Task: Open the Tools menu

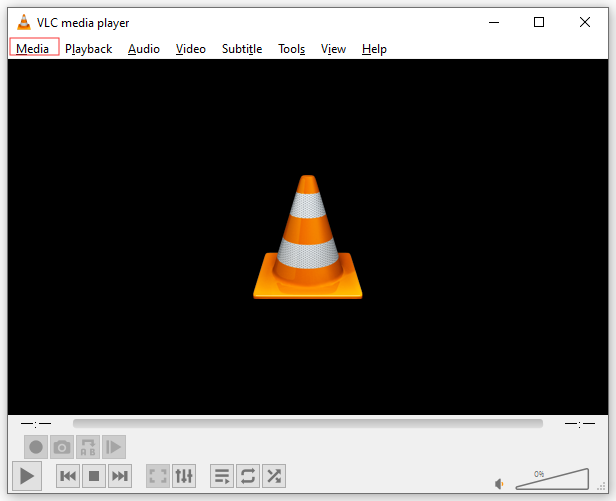Action: coord(292,49)
